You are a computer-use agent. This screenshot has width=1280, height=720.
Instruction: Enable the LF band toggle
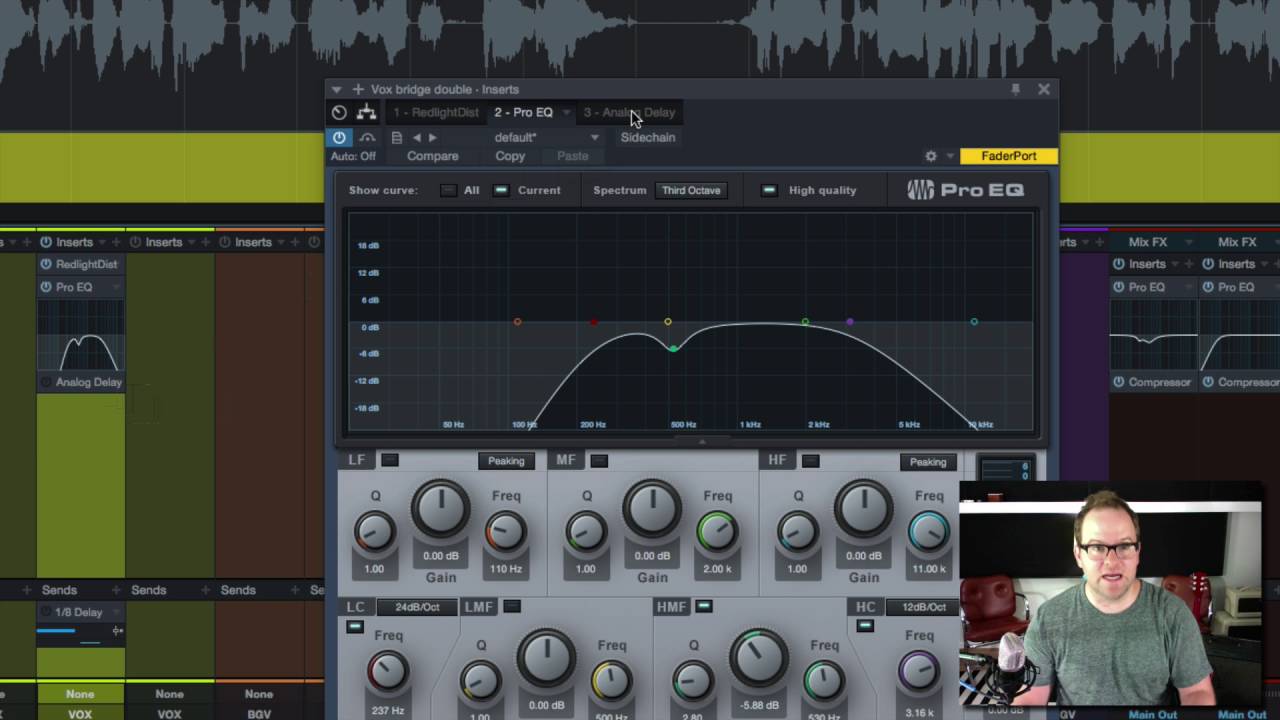[390, 460]
